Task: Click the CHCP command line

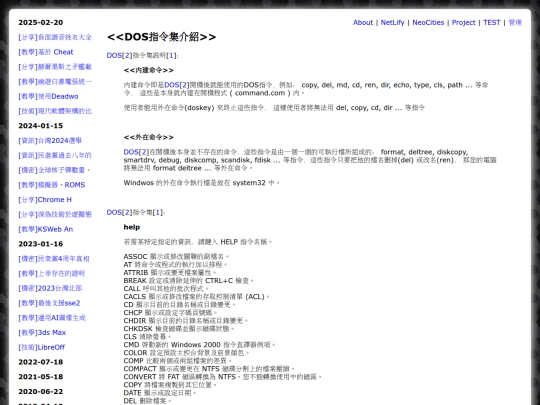Action: (x=170, y=313)
